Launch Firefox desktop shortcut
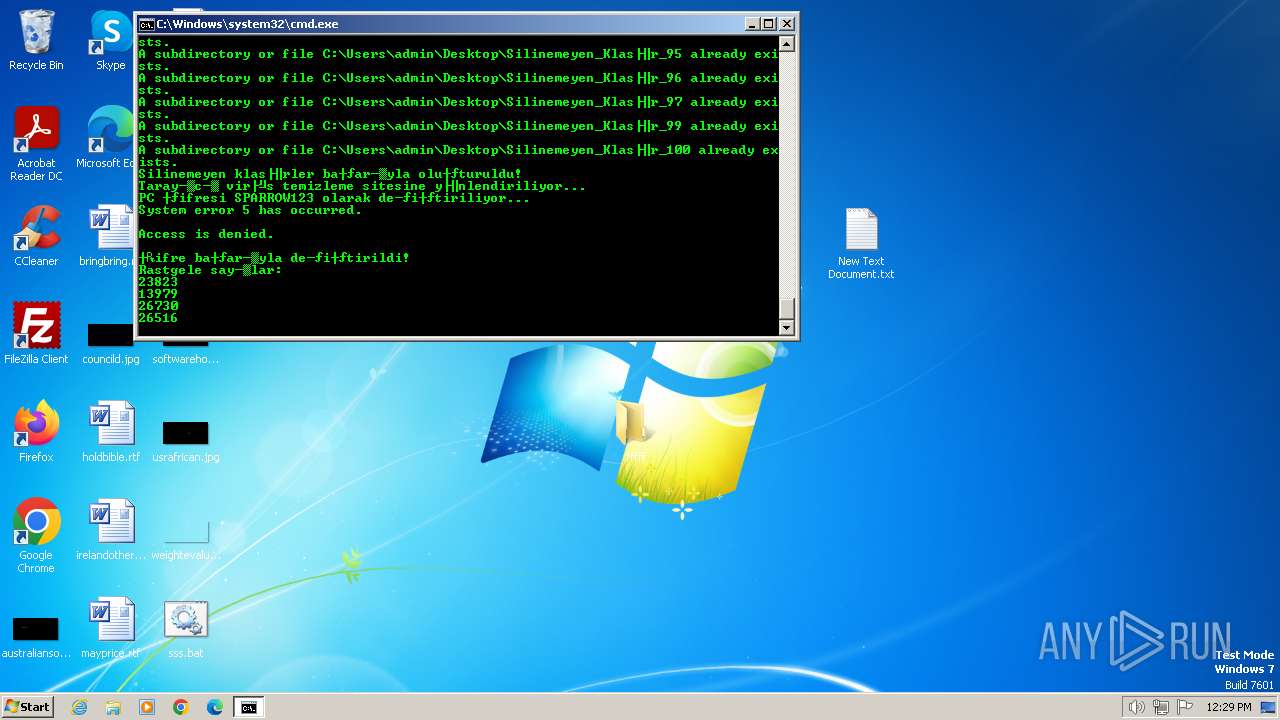Viewport: 1280px width, 720px height. tap(36, 432)
